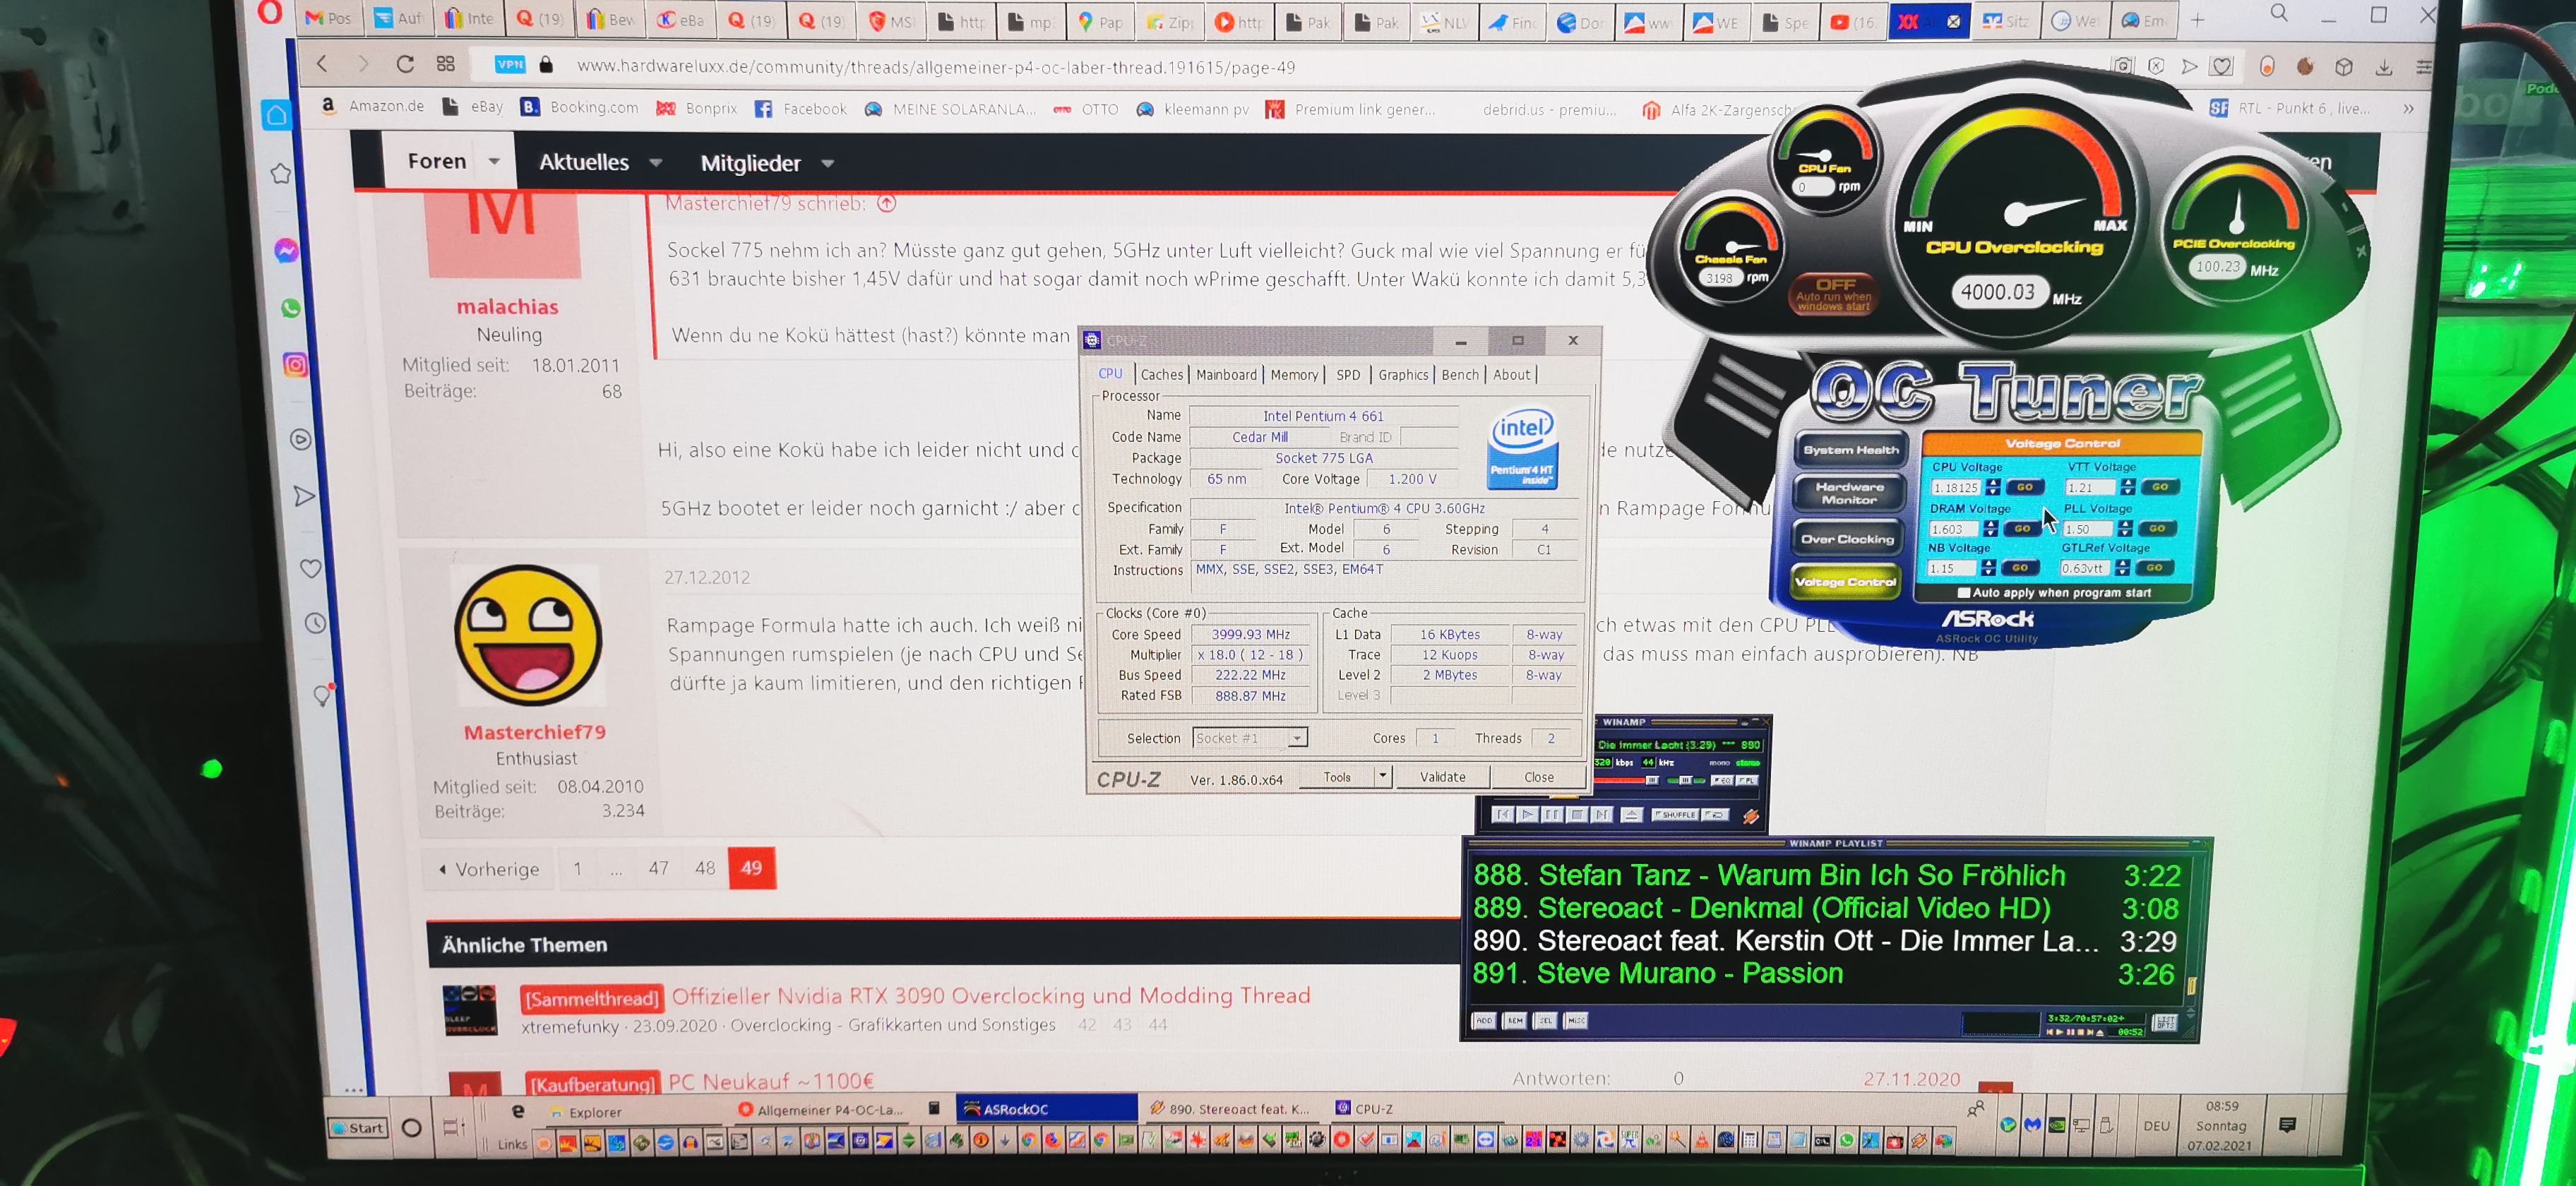The image size is (2576, 1186).
Task: Open the notification center icon
Action: point(2287,1125)
